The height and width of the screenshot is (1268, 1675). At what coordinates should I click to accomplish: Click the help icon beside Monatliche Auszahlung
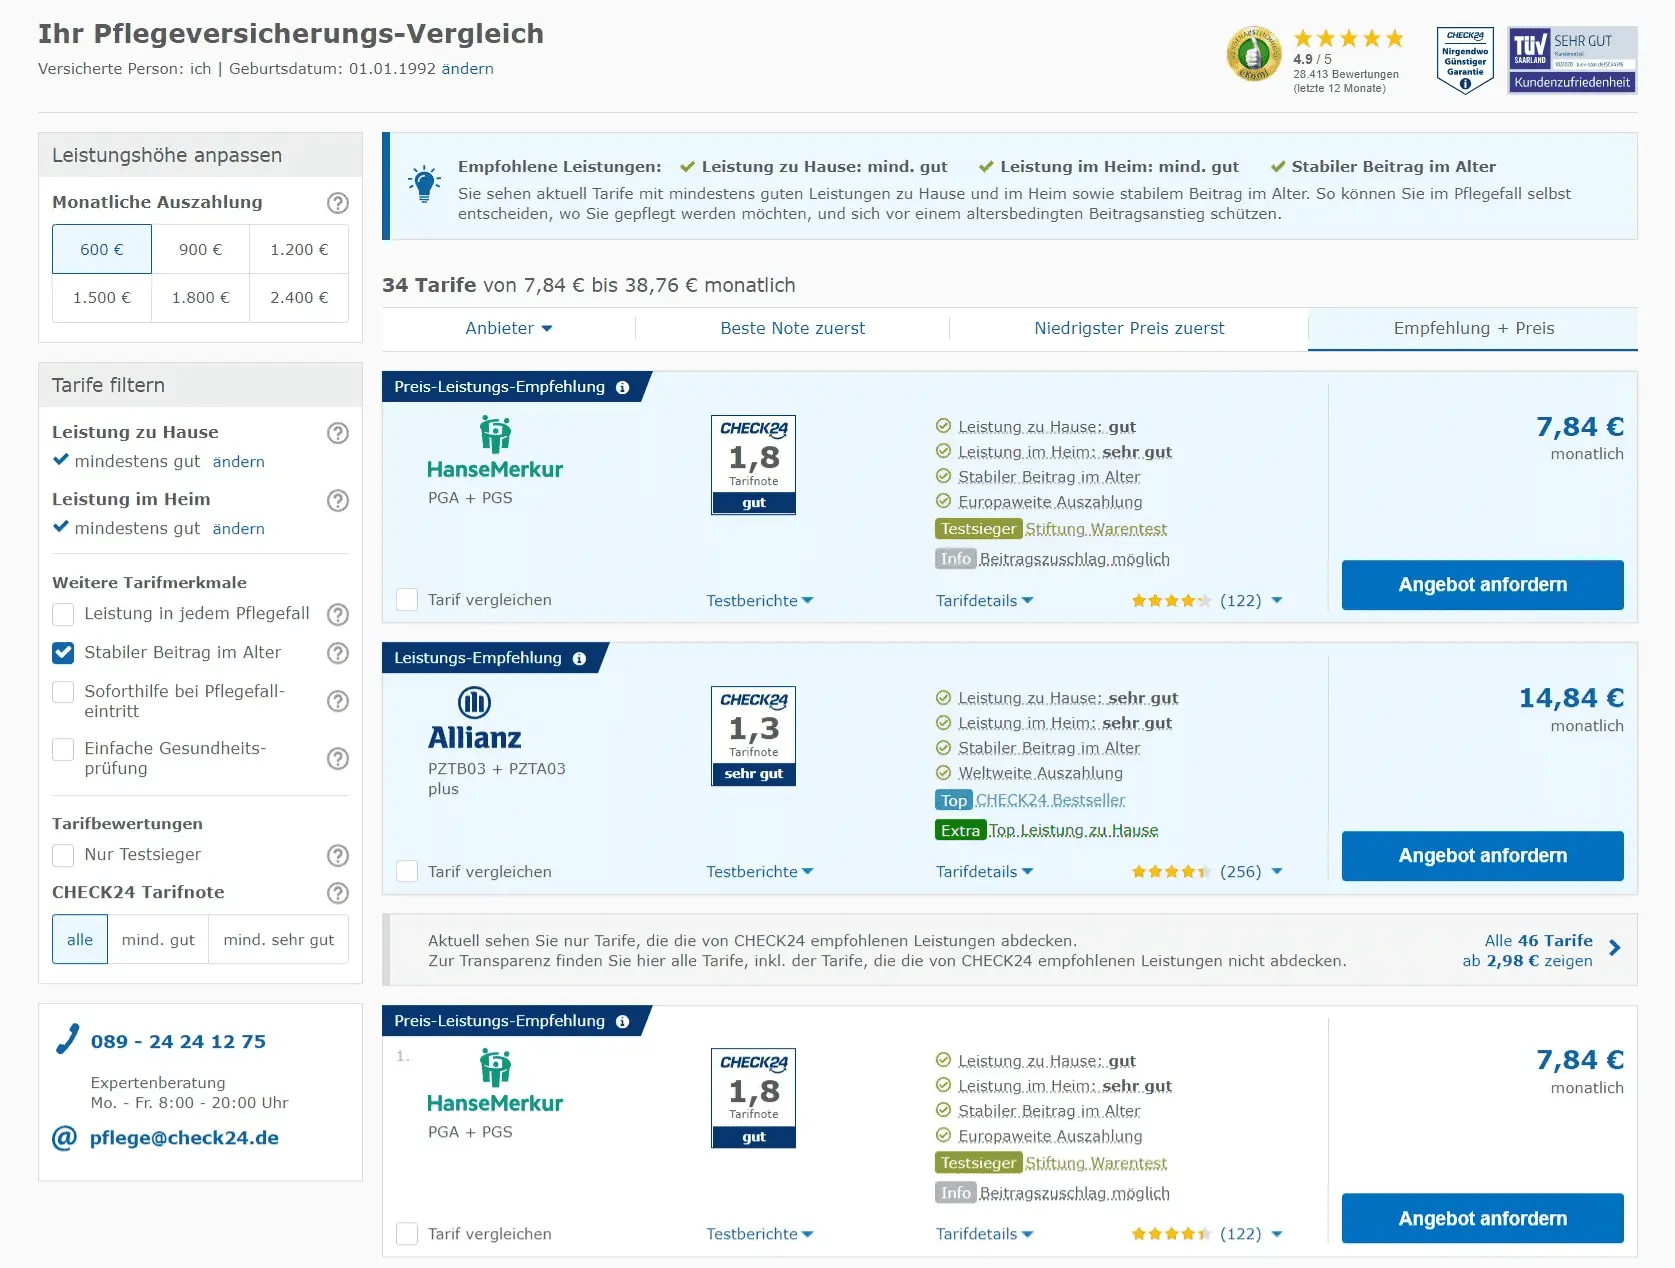[x=338, y=202]
